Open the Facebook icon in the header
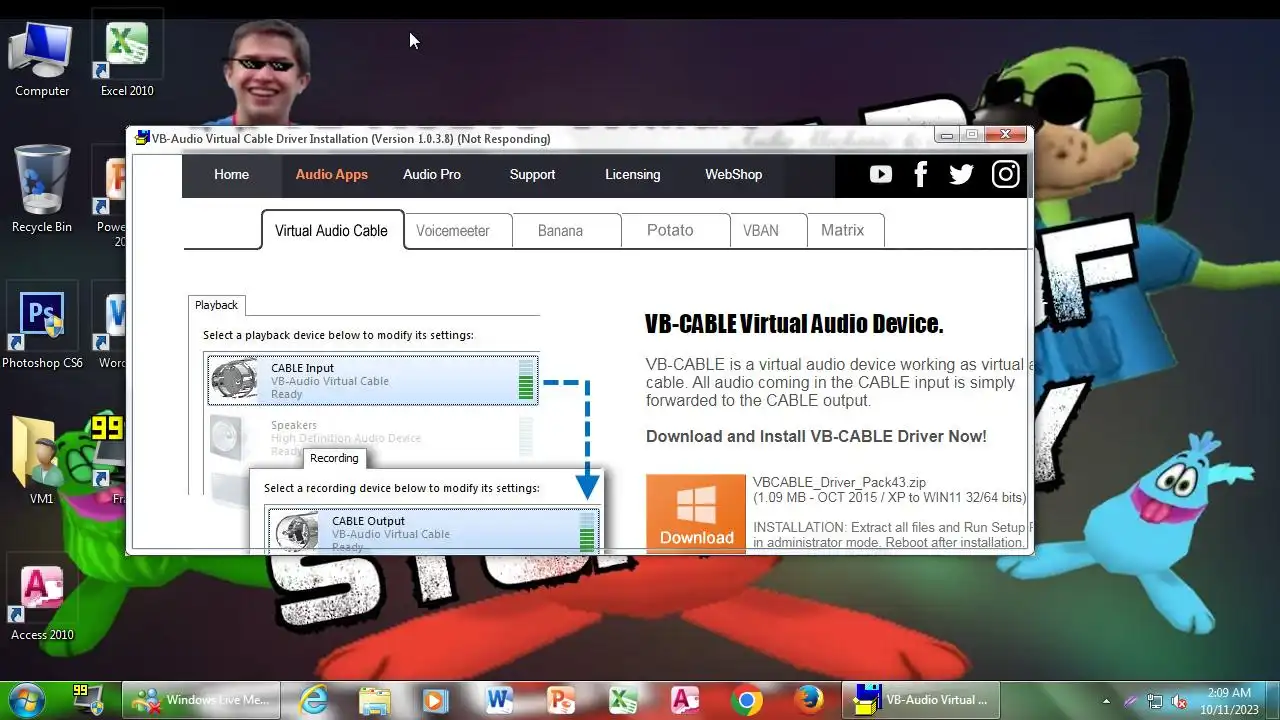 point(921,174)
